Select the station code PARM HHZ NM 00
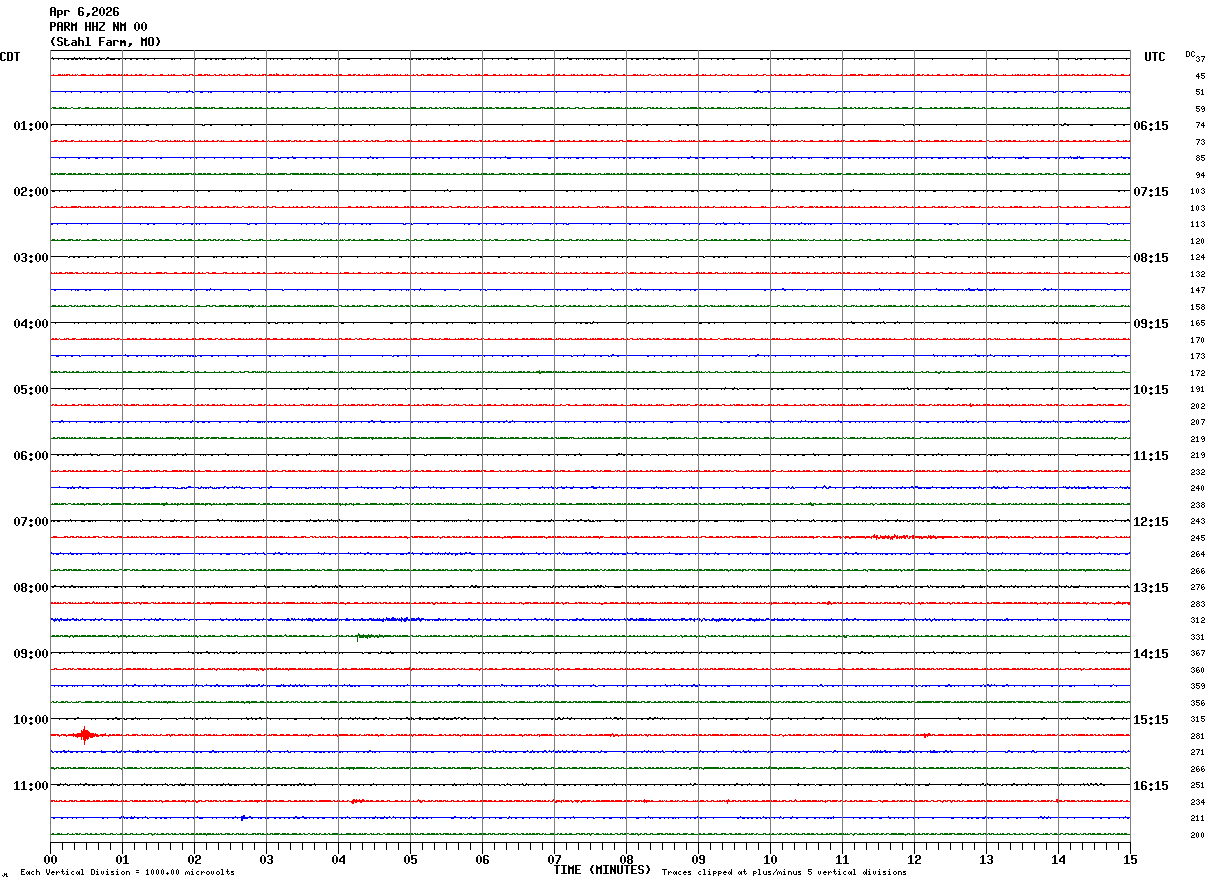The image size is (1210, 886). 98,27
